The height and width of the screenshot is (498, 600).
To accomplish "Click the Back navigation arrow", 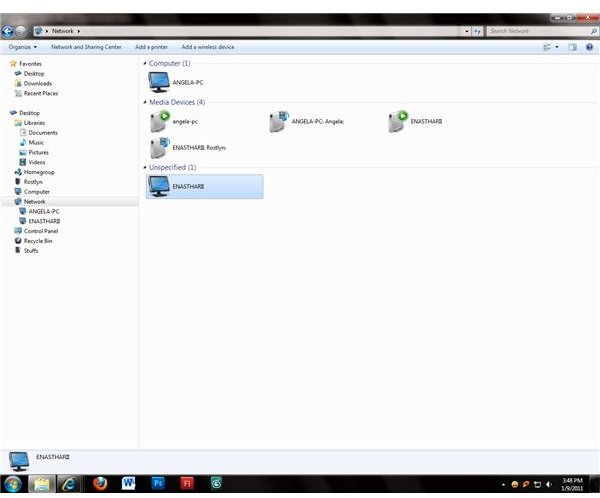I will pyautogui.click(x=7, y=31).
